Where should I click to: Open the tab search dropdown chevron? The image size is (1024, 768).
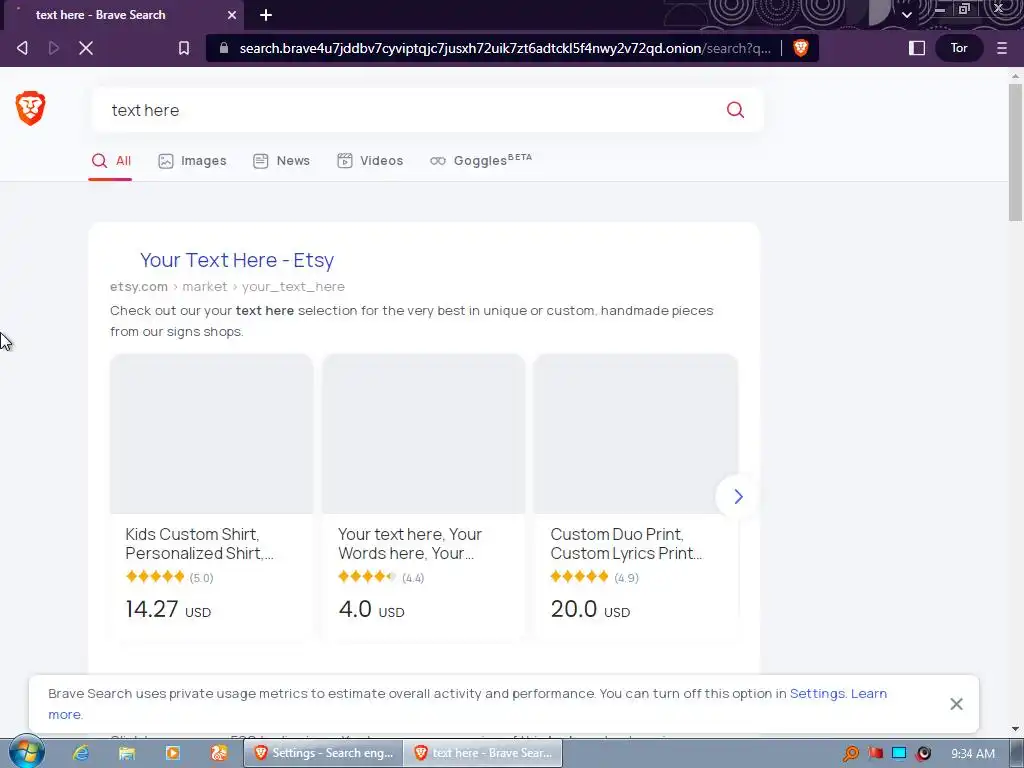coord(906,15)
